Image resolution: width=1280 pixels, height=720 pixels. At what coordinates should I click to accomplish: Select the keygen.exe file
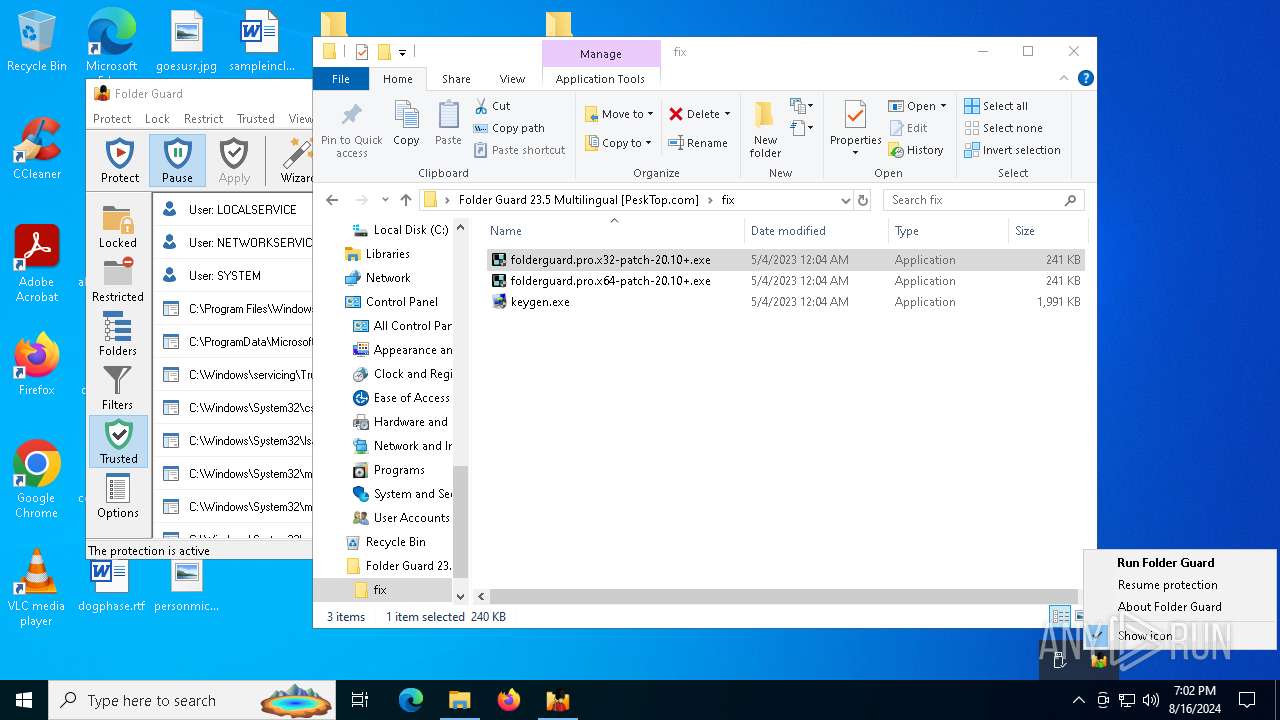click(785, 302)
